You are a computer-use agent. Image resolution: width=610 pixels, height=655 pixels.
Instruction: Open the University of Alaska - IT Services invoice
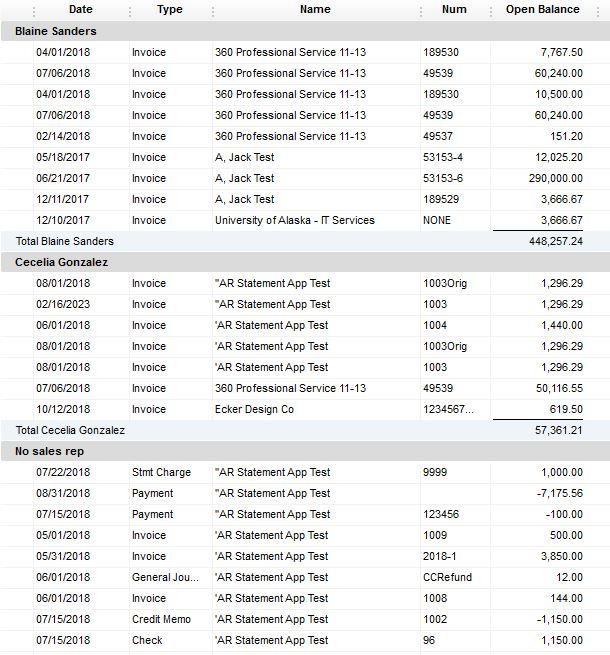pyautogui.click(x=294, y=220)
